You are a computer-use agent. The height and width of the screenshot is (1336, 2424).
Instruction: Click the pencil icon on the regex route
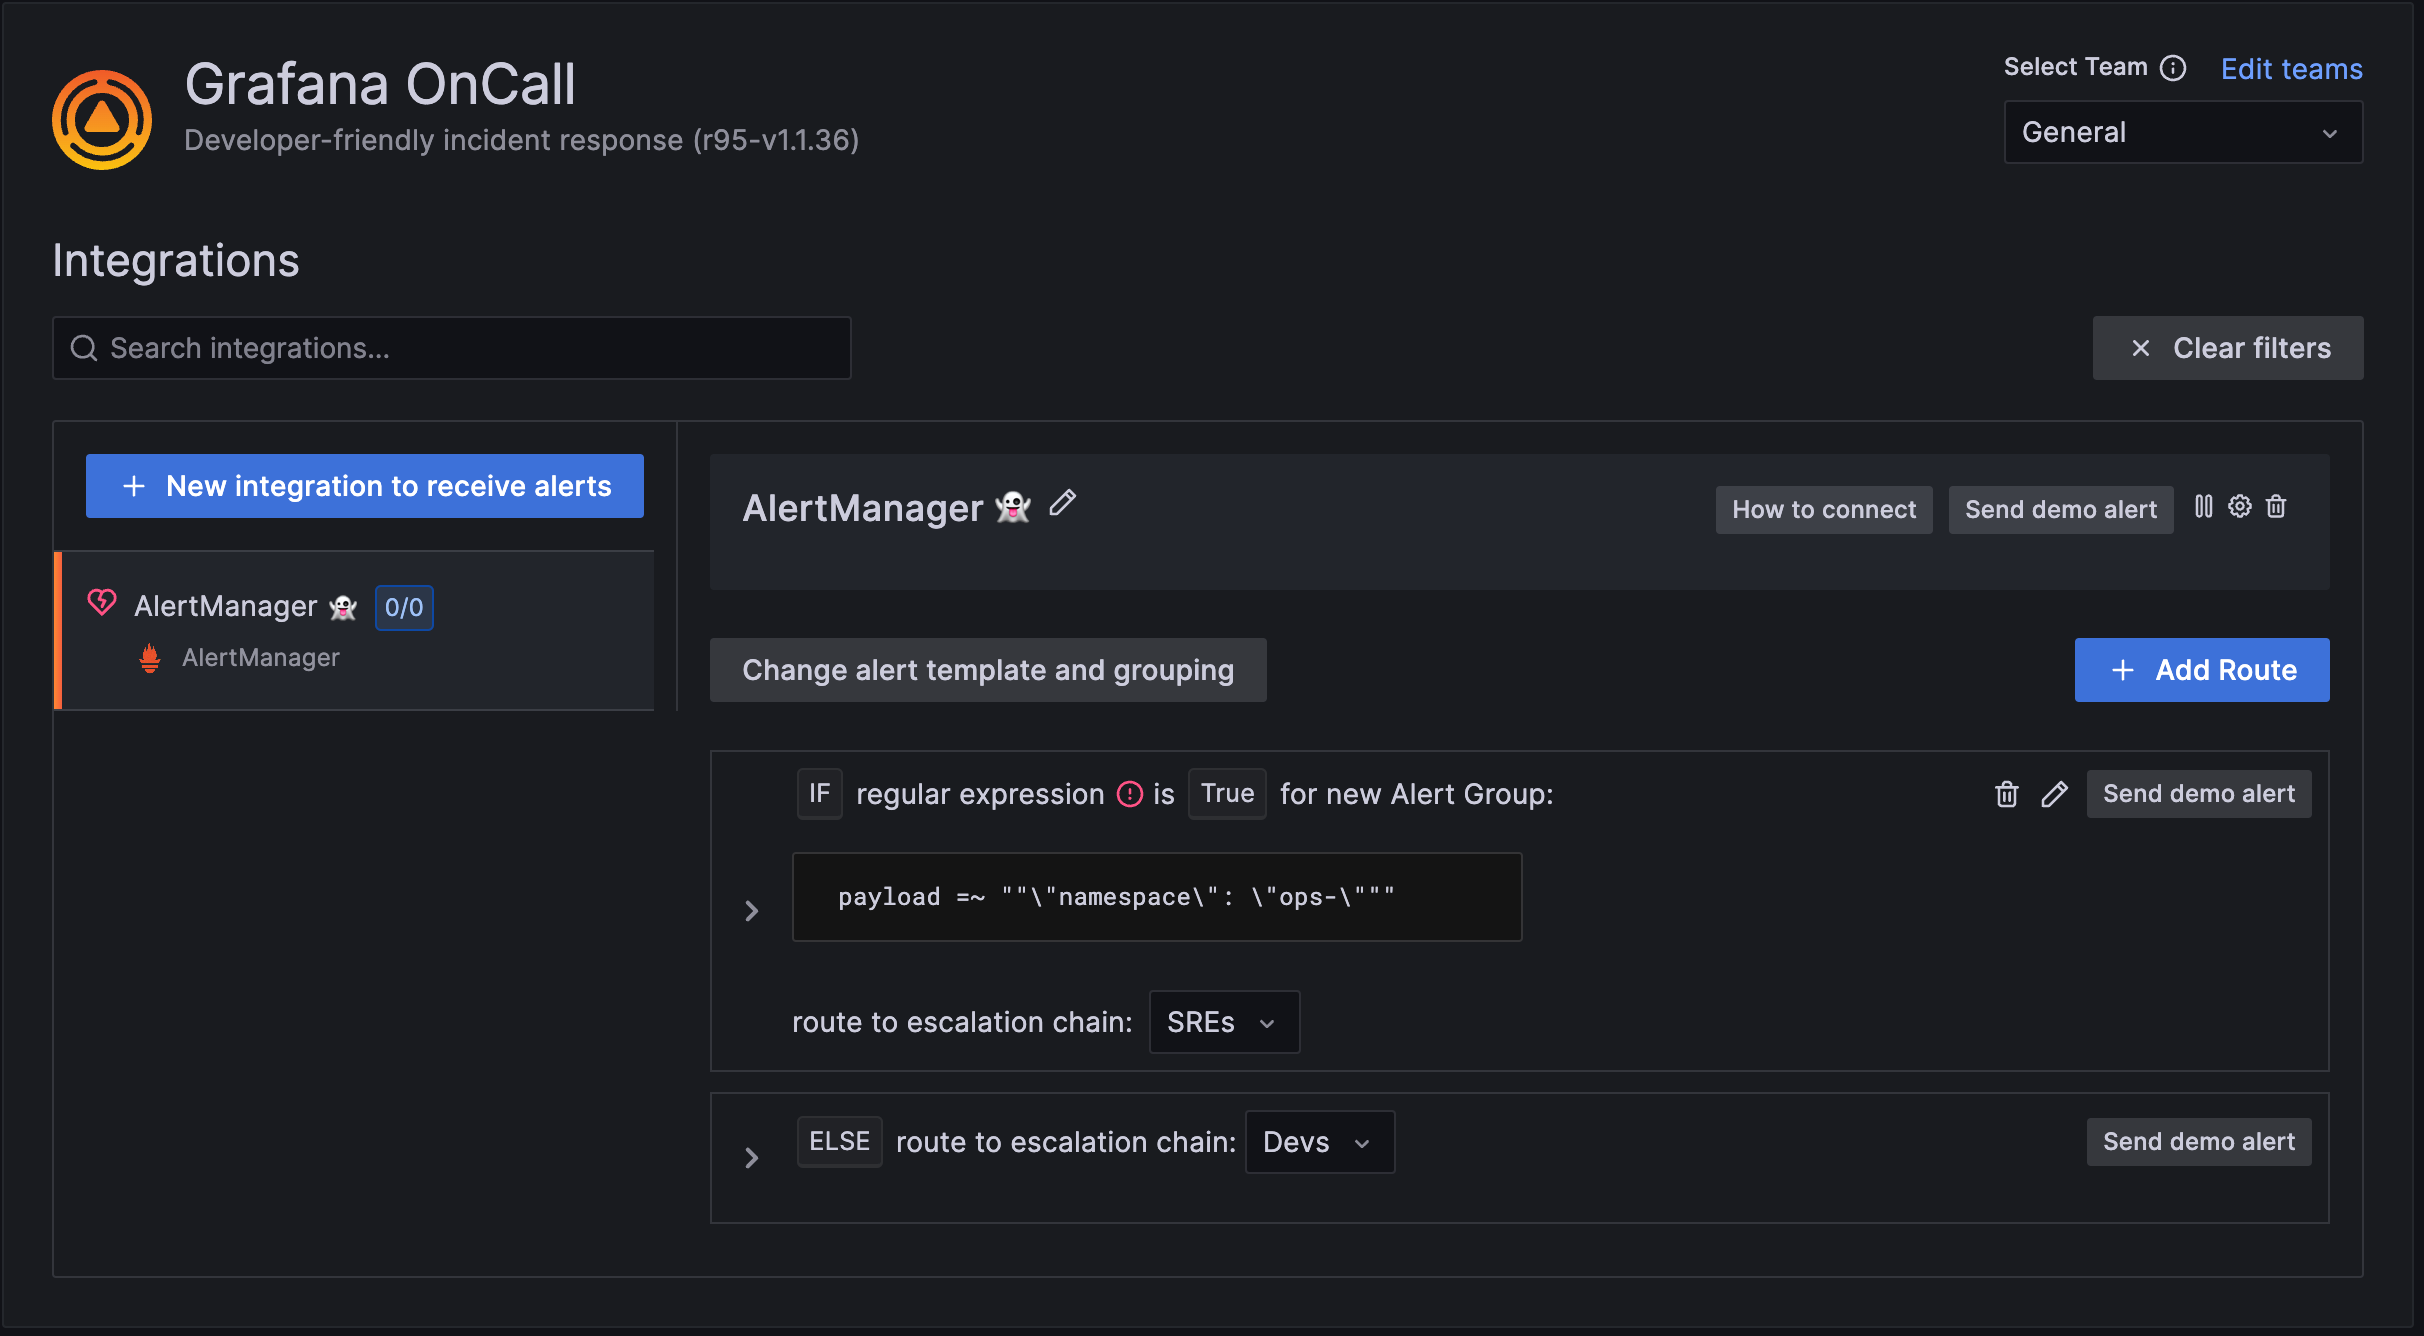point(2056,794)
